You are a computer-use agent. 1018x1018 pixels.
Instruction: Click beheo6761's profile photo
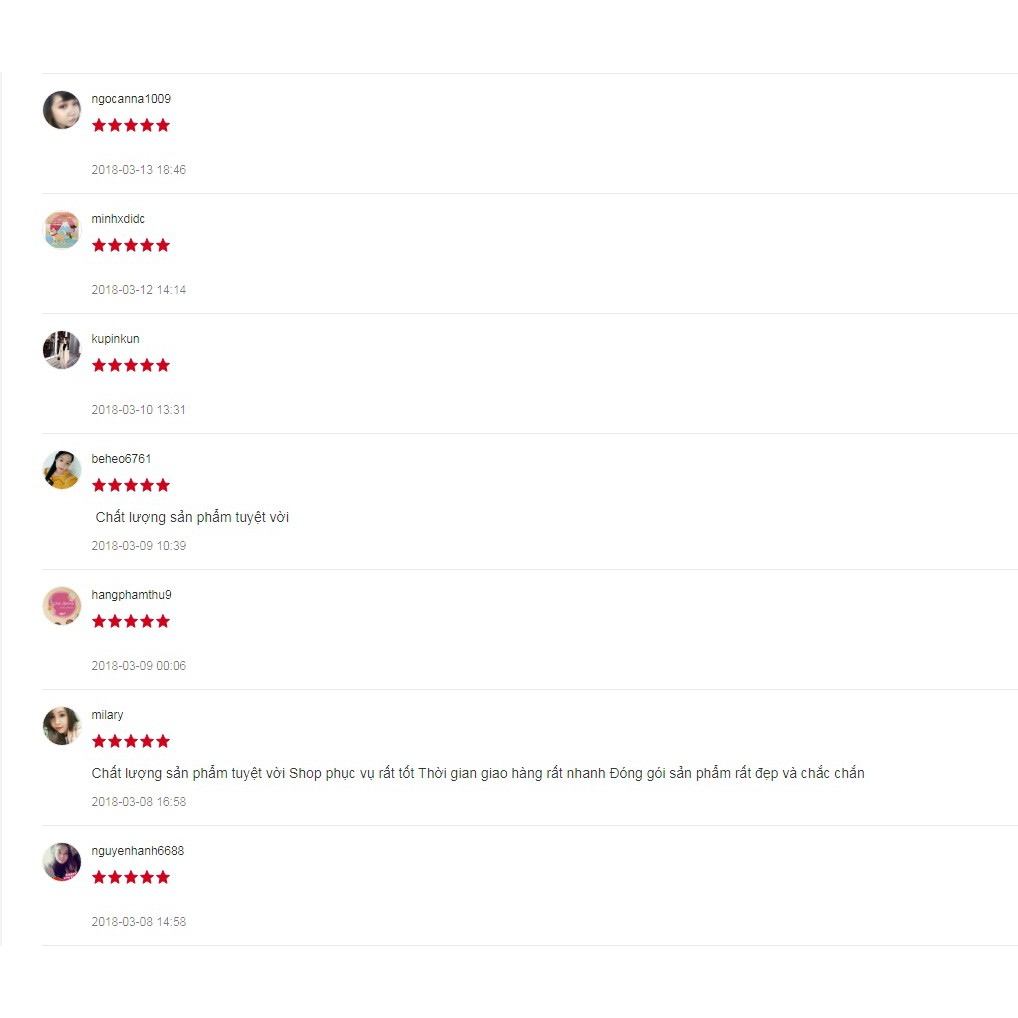62,470
